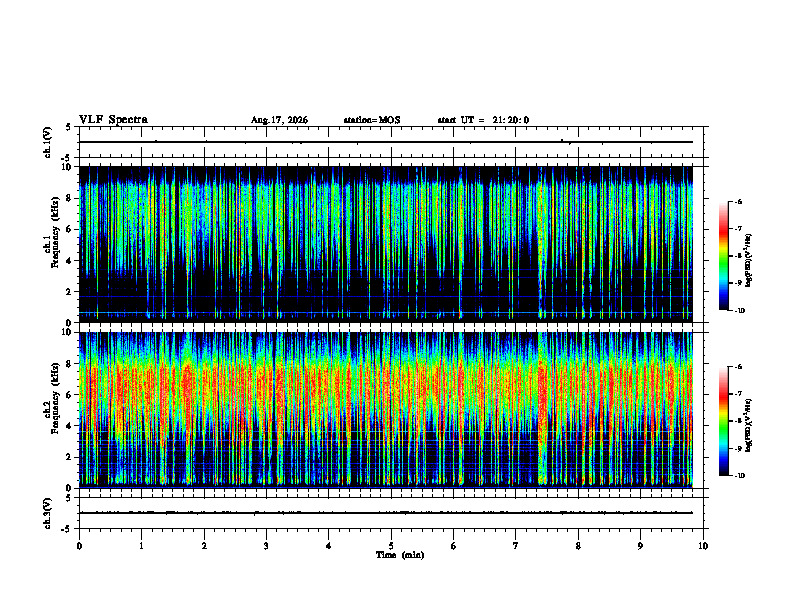The image size is (792, 612).
Task: Click time axis tick label "2"
Action: tap(204, 546)
